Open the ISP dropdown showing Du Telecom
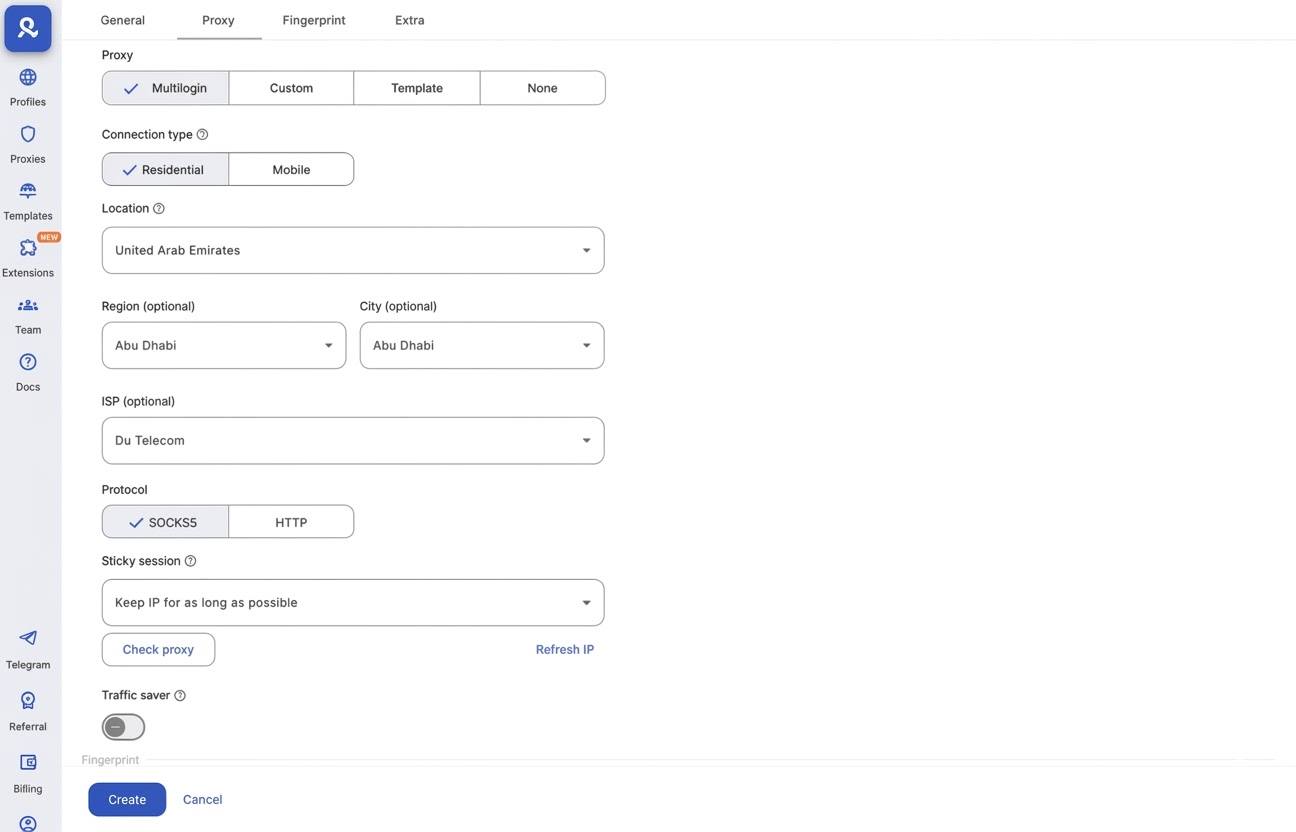Image resolution: width=1296 pixels, height=832 pixels. (x=353, y=441)
